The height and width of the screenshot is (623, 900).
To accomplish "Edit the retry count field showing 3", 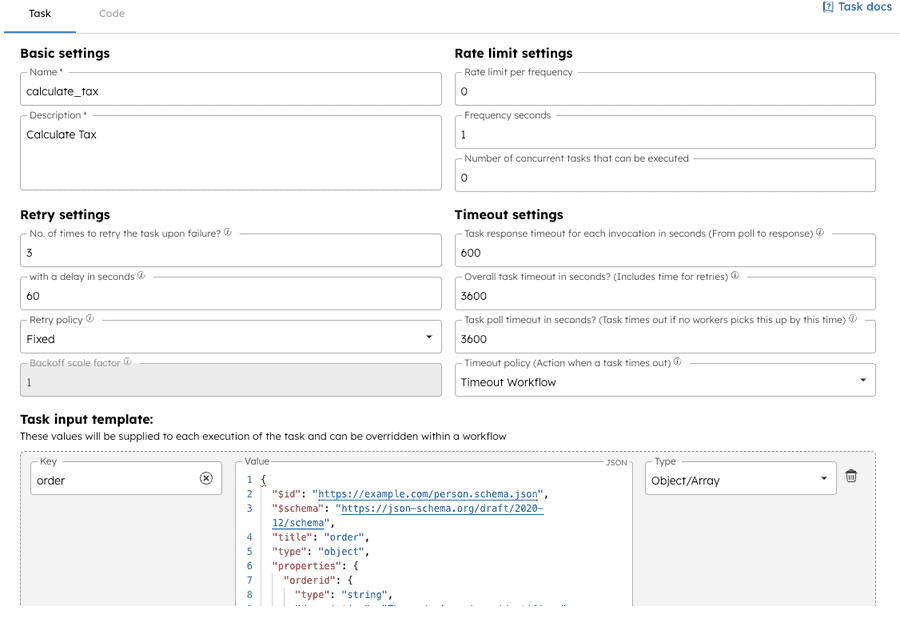I will pos(231,251).
